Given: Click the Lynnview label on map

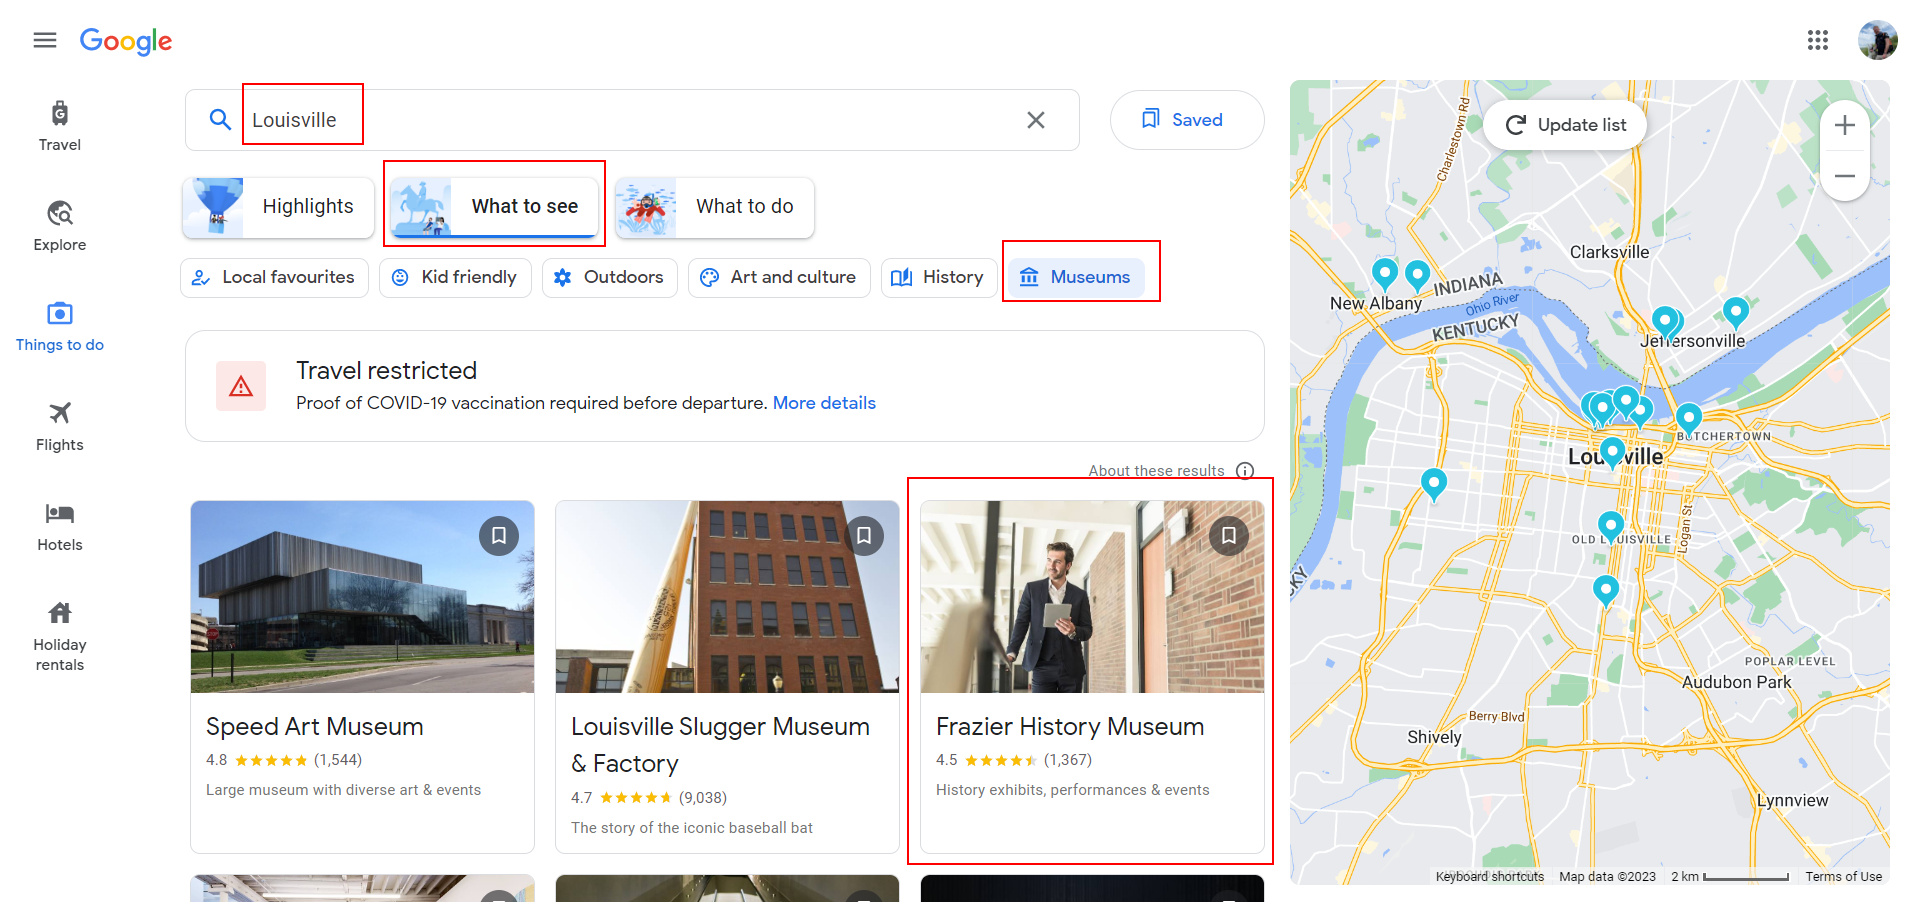Looking at the screenshot, I should click(x=1792, y=800).
